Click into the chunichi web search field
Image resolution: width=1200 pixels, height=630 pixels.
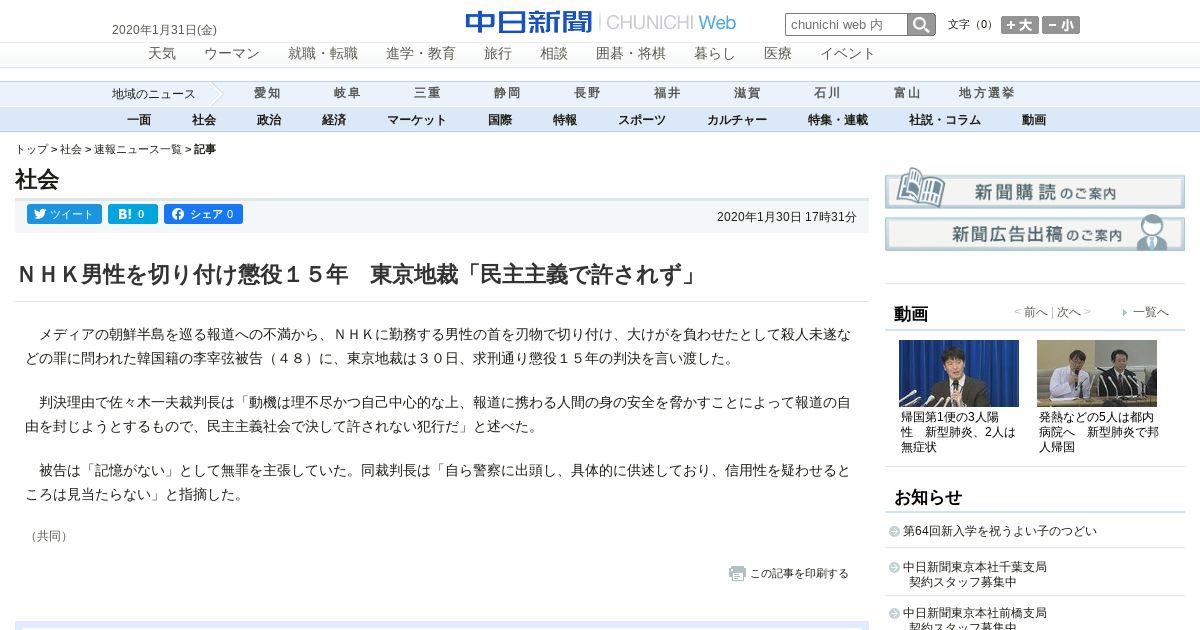click(846, 25)
